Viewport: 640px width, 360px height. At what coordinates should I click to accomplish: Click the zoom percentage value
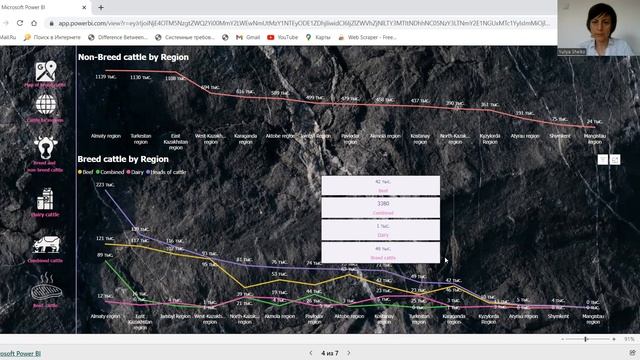[x=629, y=339]
